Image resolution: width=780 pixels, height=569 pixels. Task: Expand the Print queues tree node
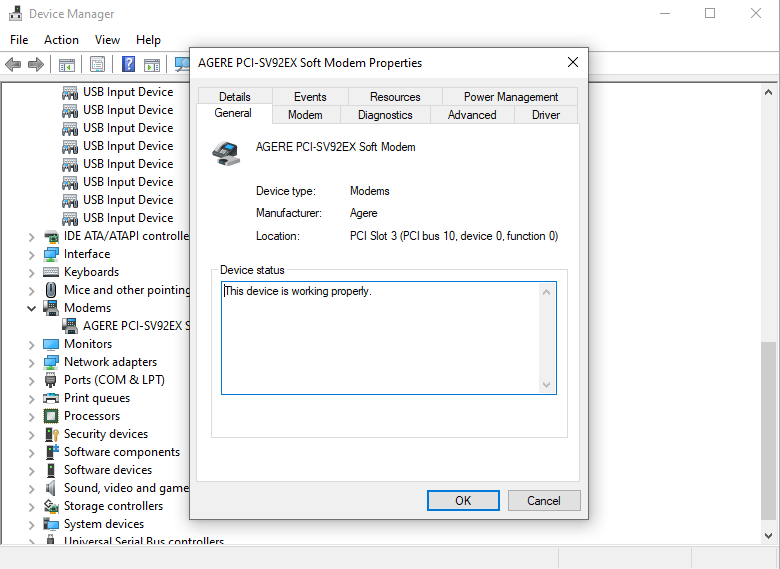(x=31, y=399)
